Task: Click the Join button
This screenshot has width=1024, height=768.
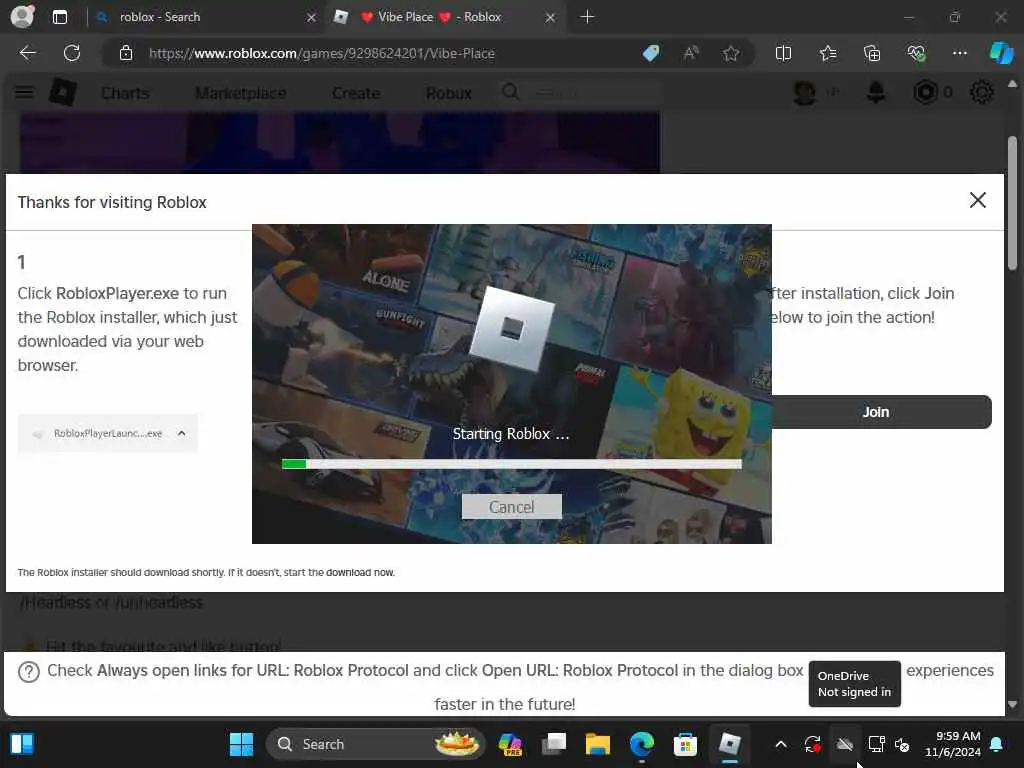Action: (881, 412)
